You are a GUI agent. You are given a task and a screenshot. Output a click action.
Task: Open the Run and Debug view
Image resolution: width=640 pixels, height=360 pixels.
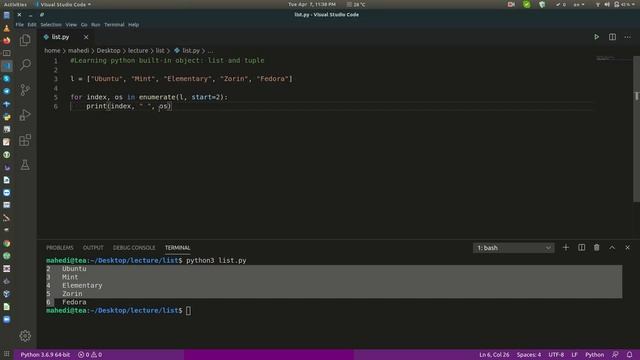(x=25, y=115)
